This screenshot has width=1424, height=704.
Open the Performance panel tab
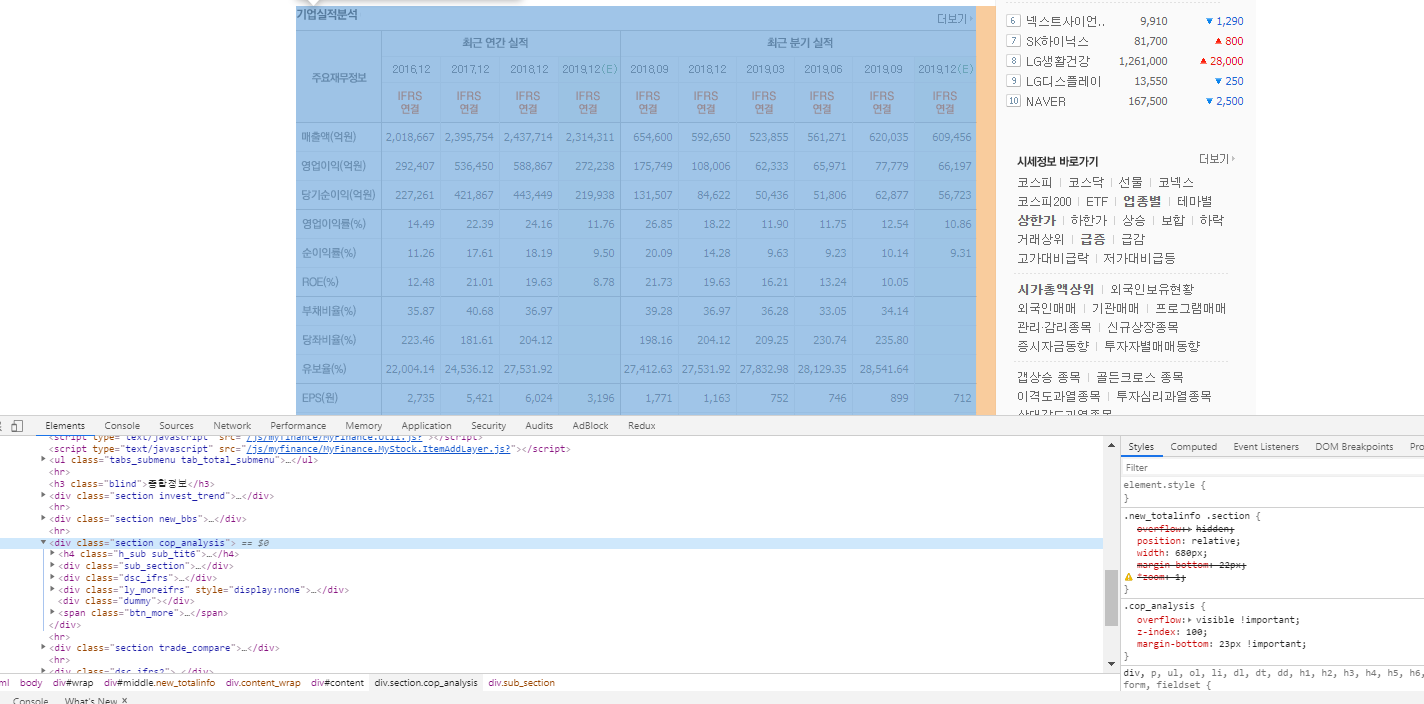[298, 426]
